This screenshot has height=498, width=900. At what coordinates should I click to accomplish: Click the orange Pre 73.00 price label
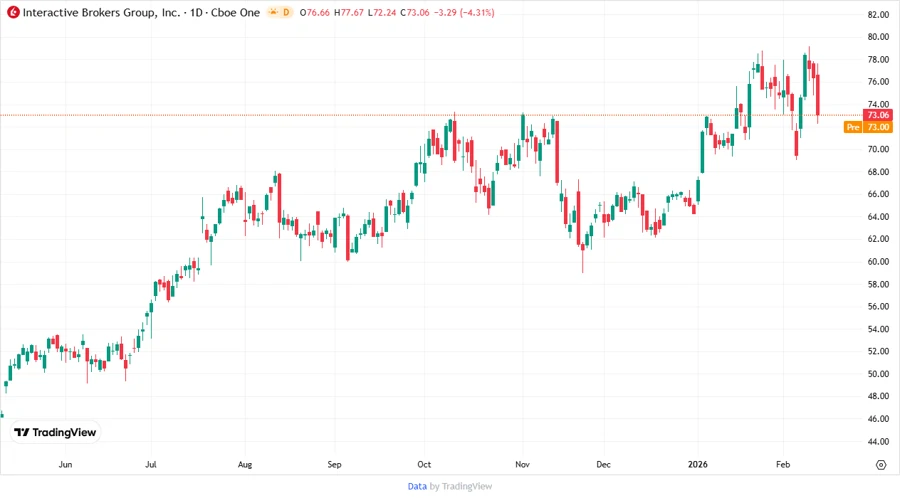868,127
